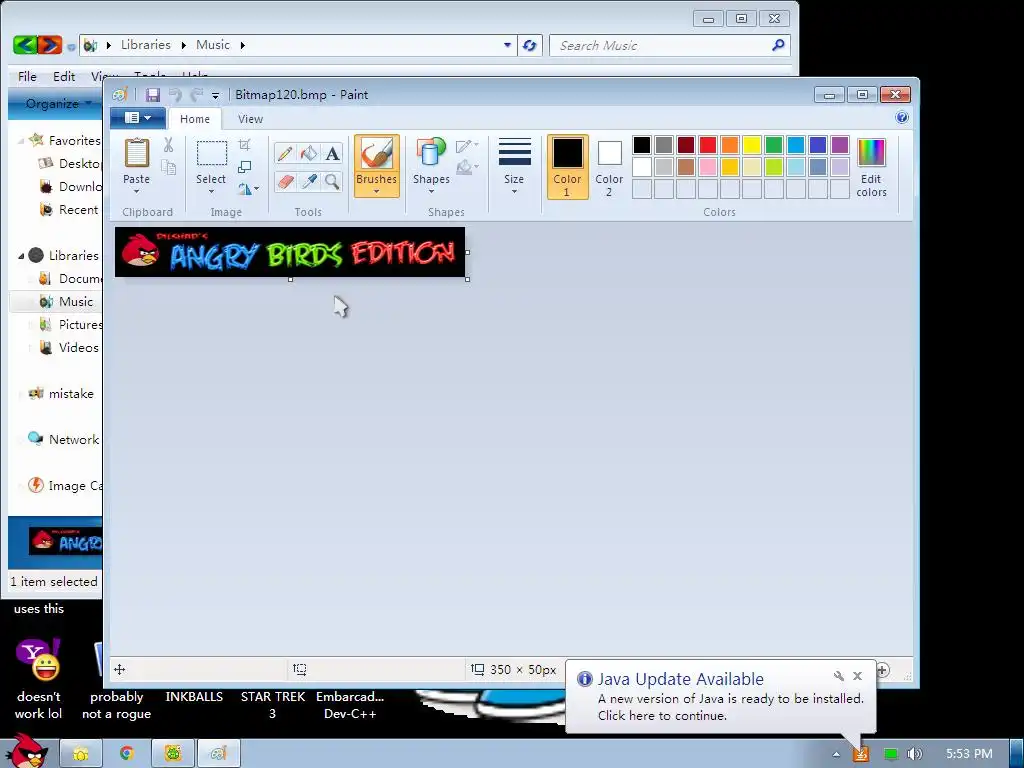Click Music in Explorer address breadcrumb
1024x768 pixels.
tap(213, 44)
